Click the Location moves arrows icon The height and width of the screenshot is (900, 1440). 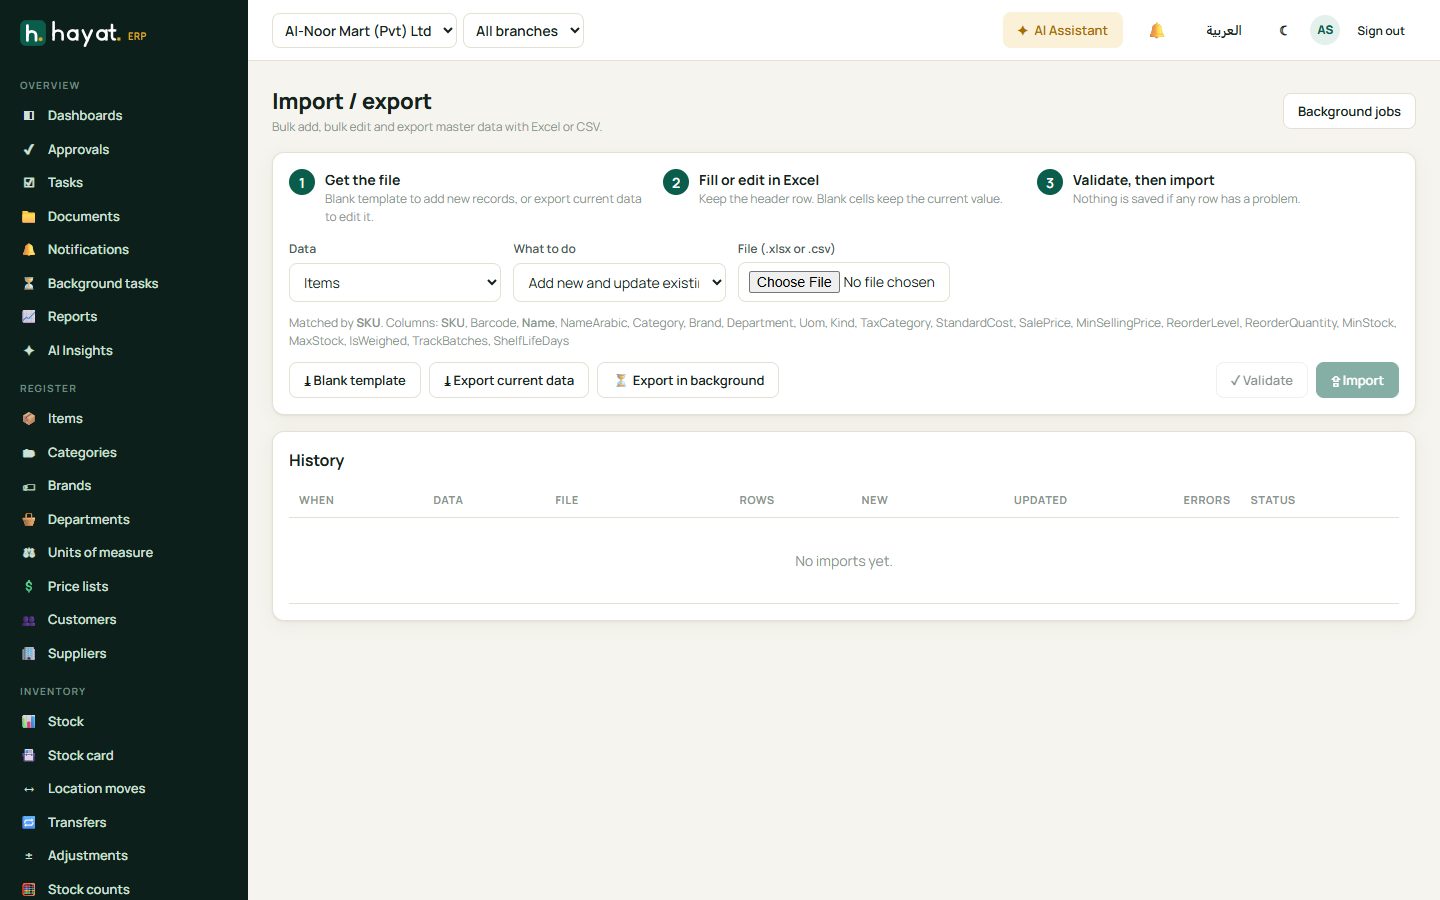click(x=29, y=789)
